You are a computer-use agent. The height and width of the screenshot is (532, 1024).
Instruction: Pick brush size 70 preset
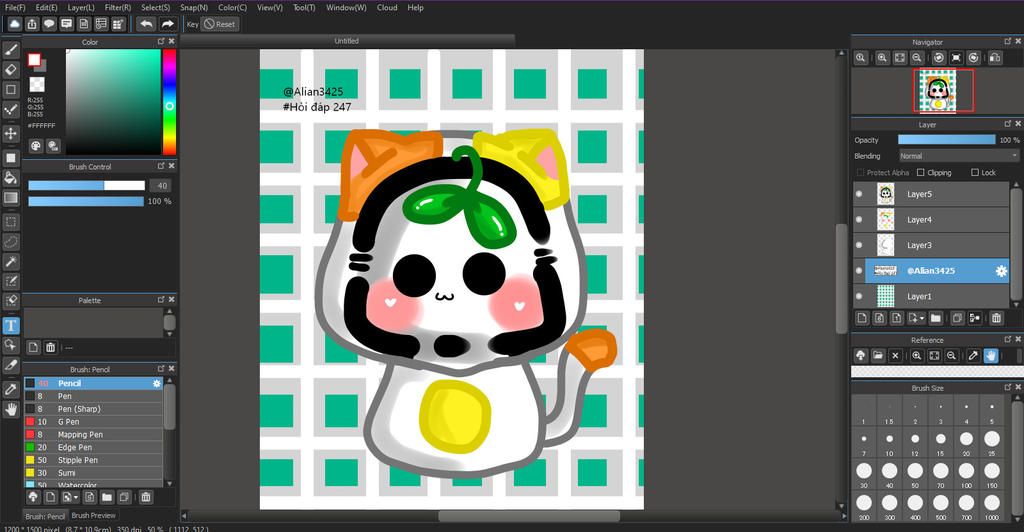click(x=940, y=473)
